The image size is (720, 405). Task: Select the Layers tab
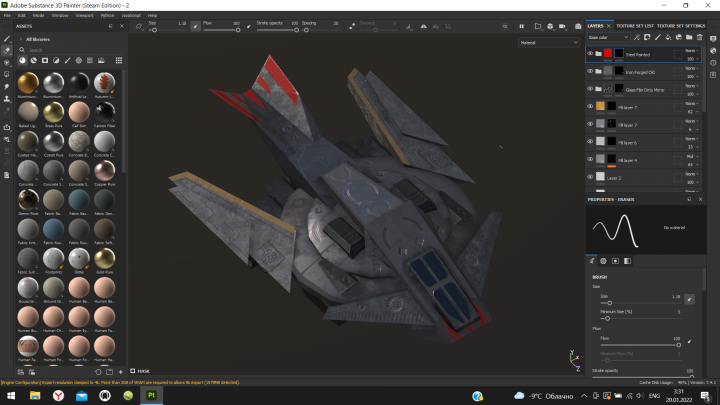point(595,26)
